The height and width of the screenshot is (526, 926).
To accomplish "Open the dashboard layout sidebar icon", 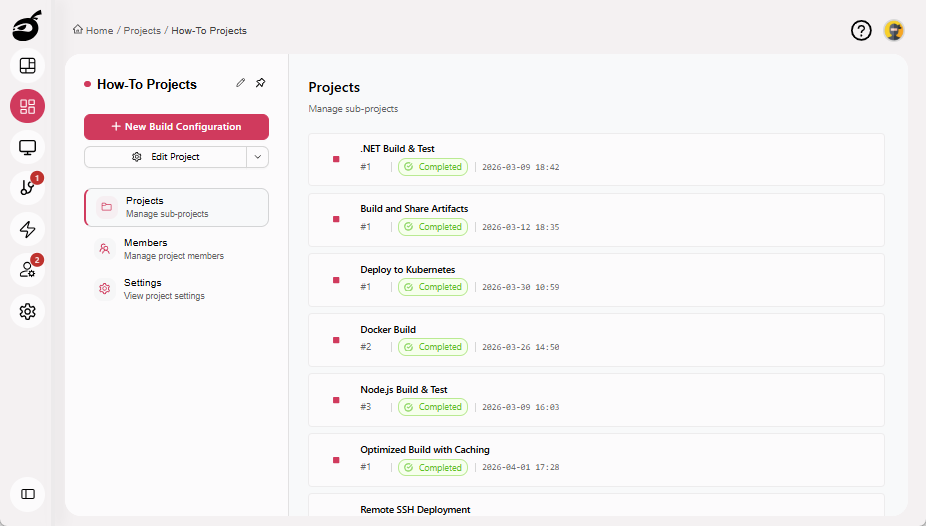I will [27, 66].
